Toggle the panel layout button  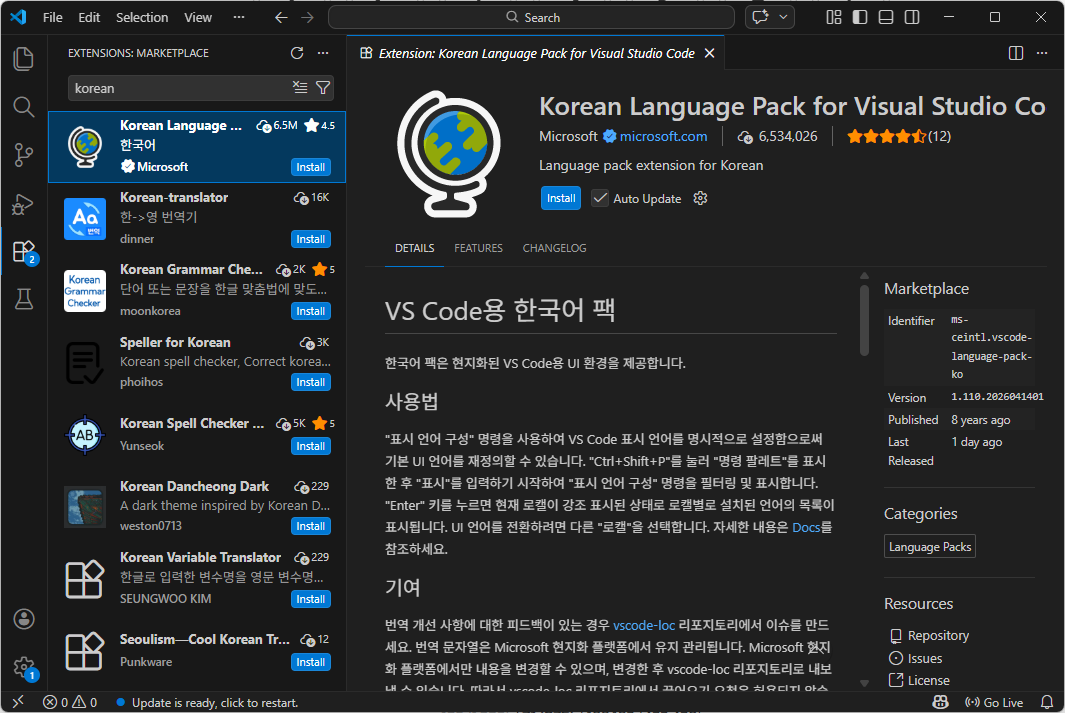pos(886,17)
